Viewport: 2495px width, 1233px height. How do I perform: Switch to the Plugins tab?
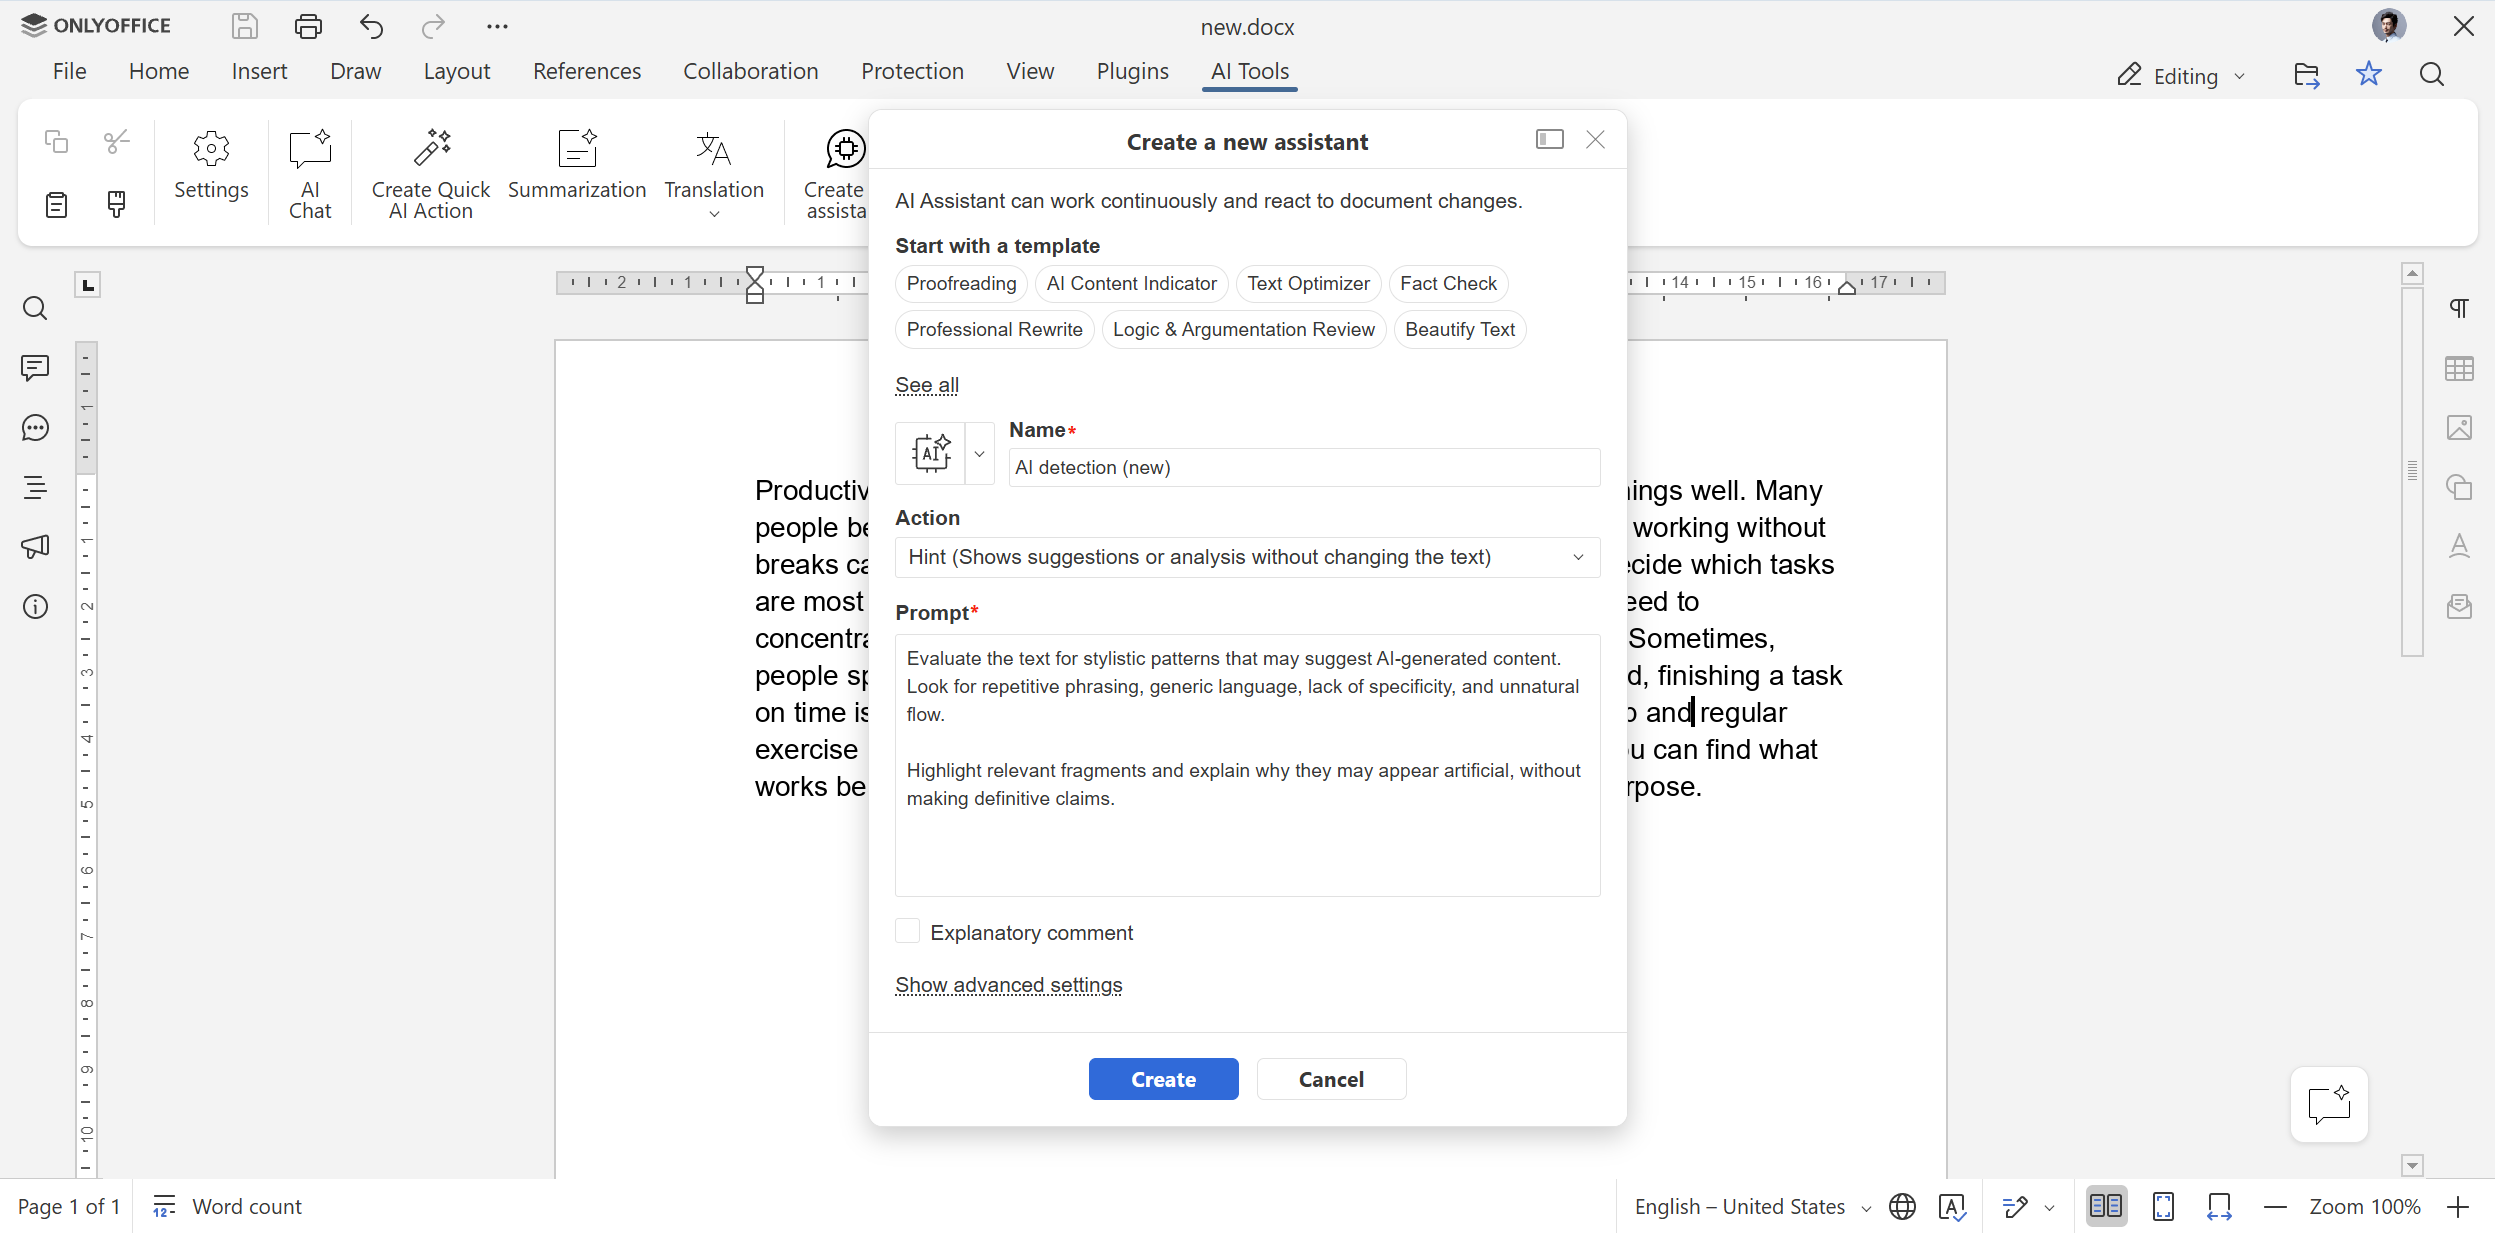point(1132,72)
